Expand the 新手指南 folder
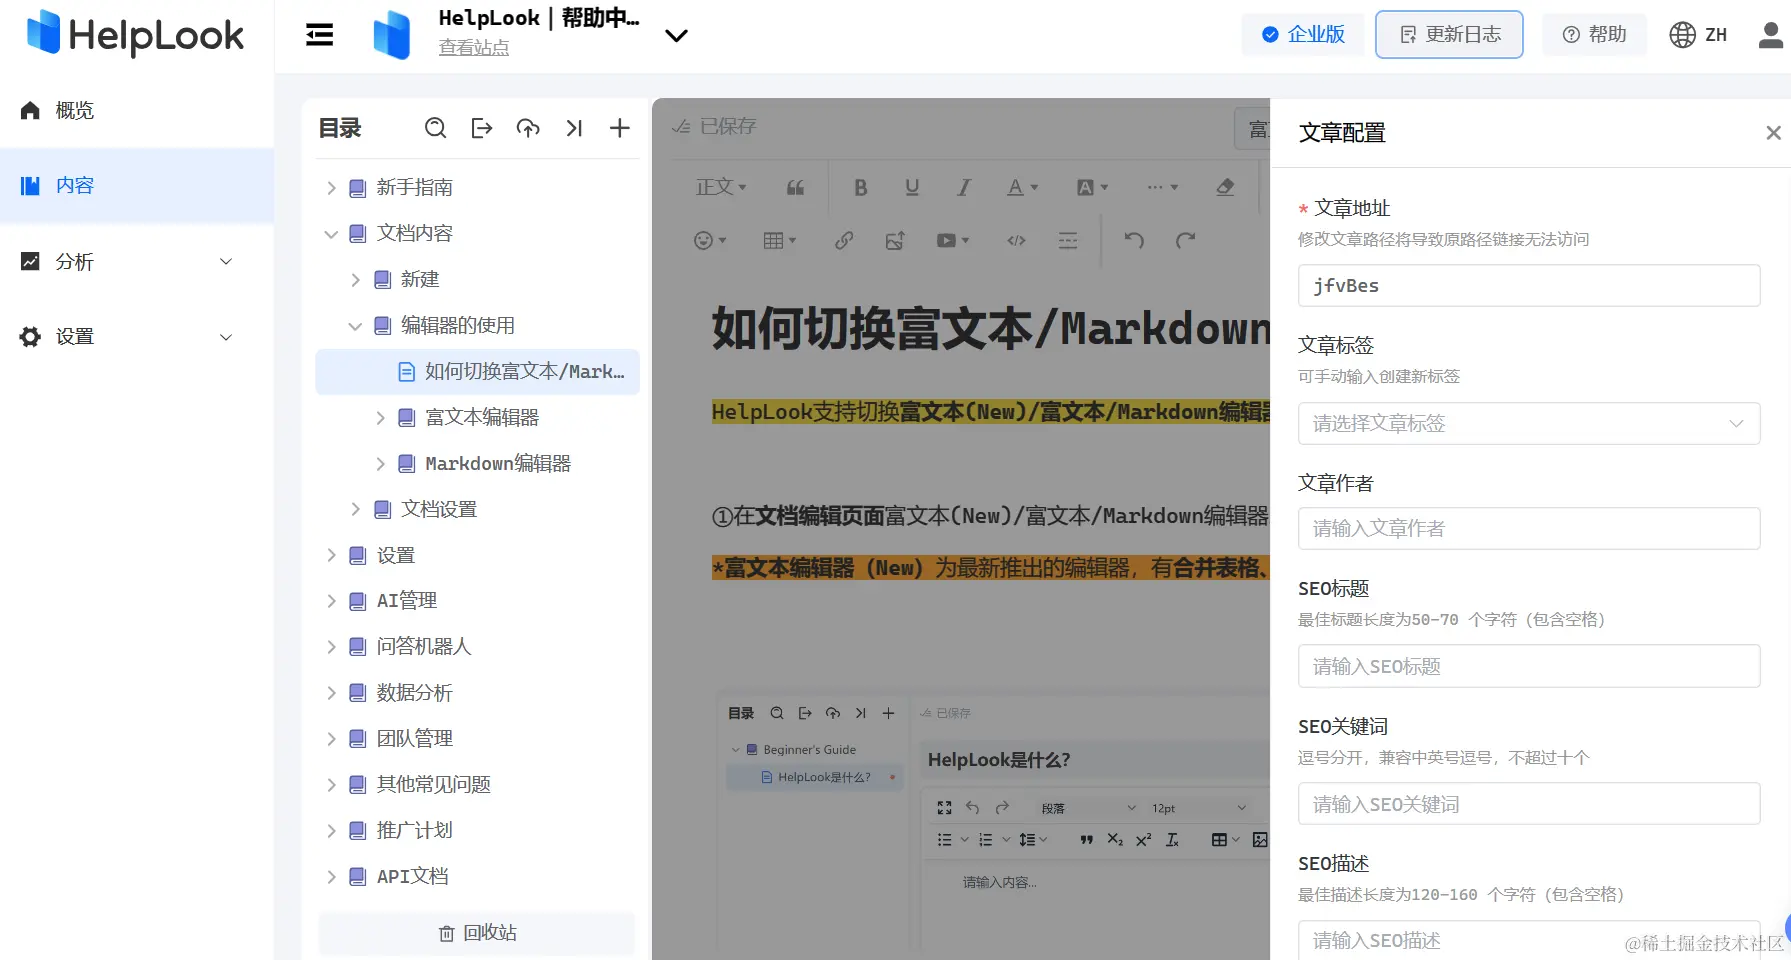Screen dimensions: 1791x960 pyautogui.click(x=331, y=188)
